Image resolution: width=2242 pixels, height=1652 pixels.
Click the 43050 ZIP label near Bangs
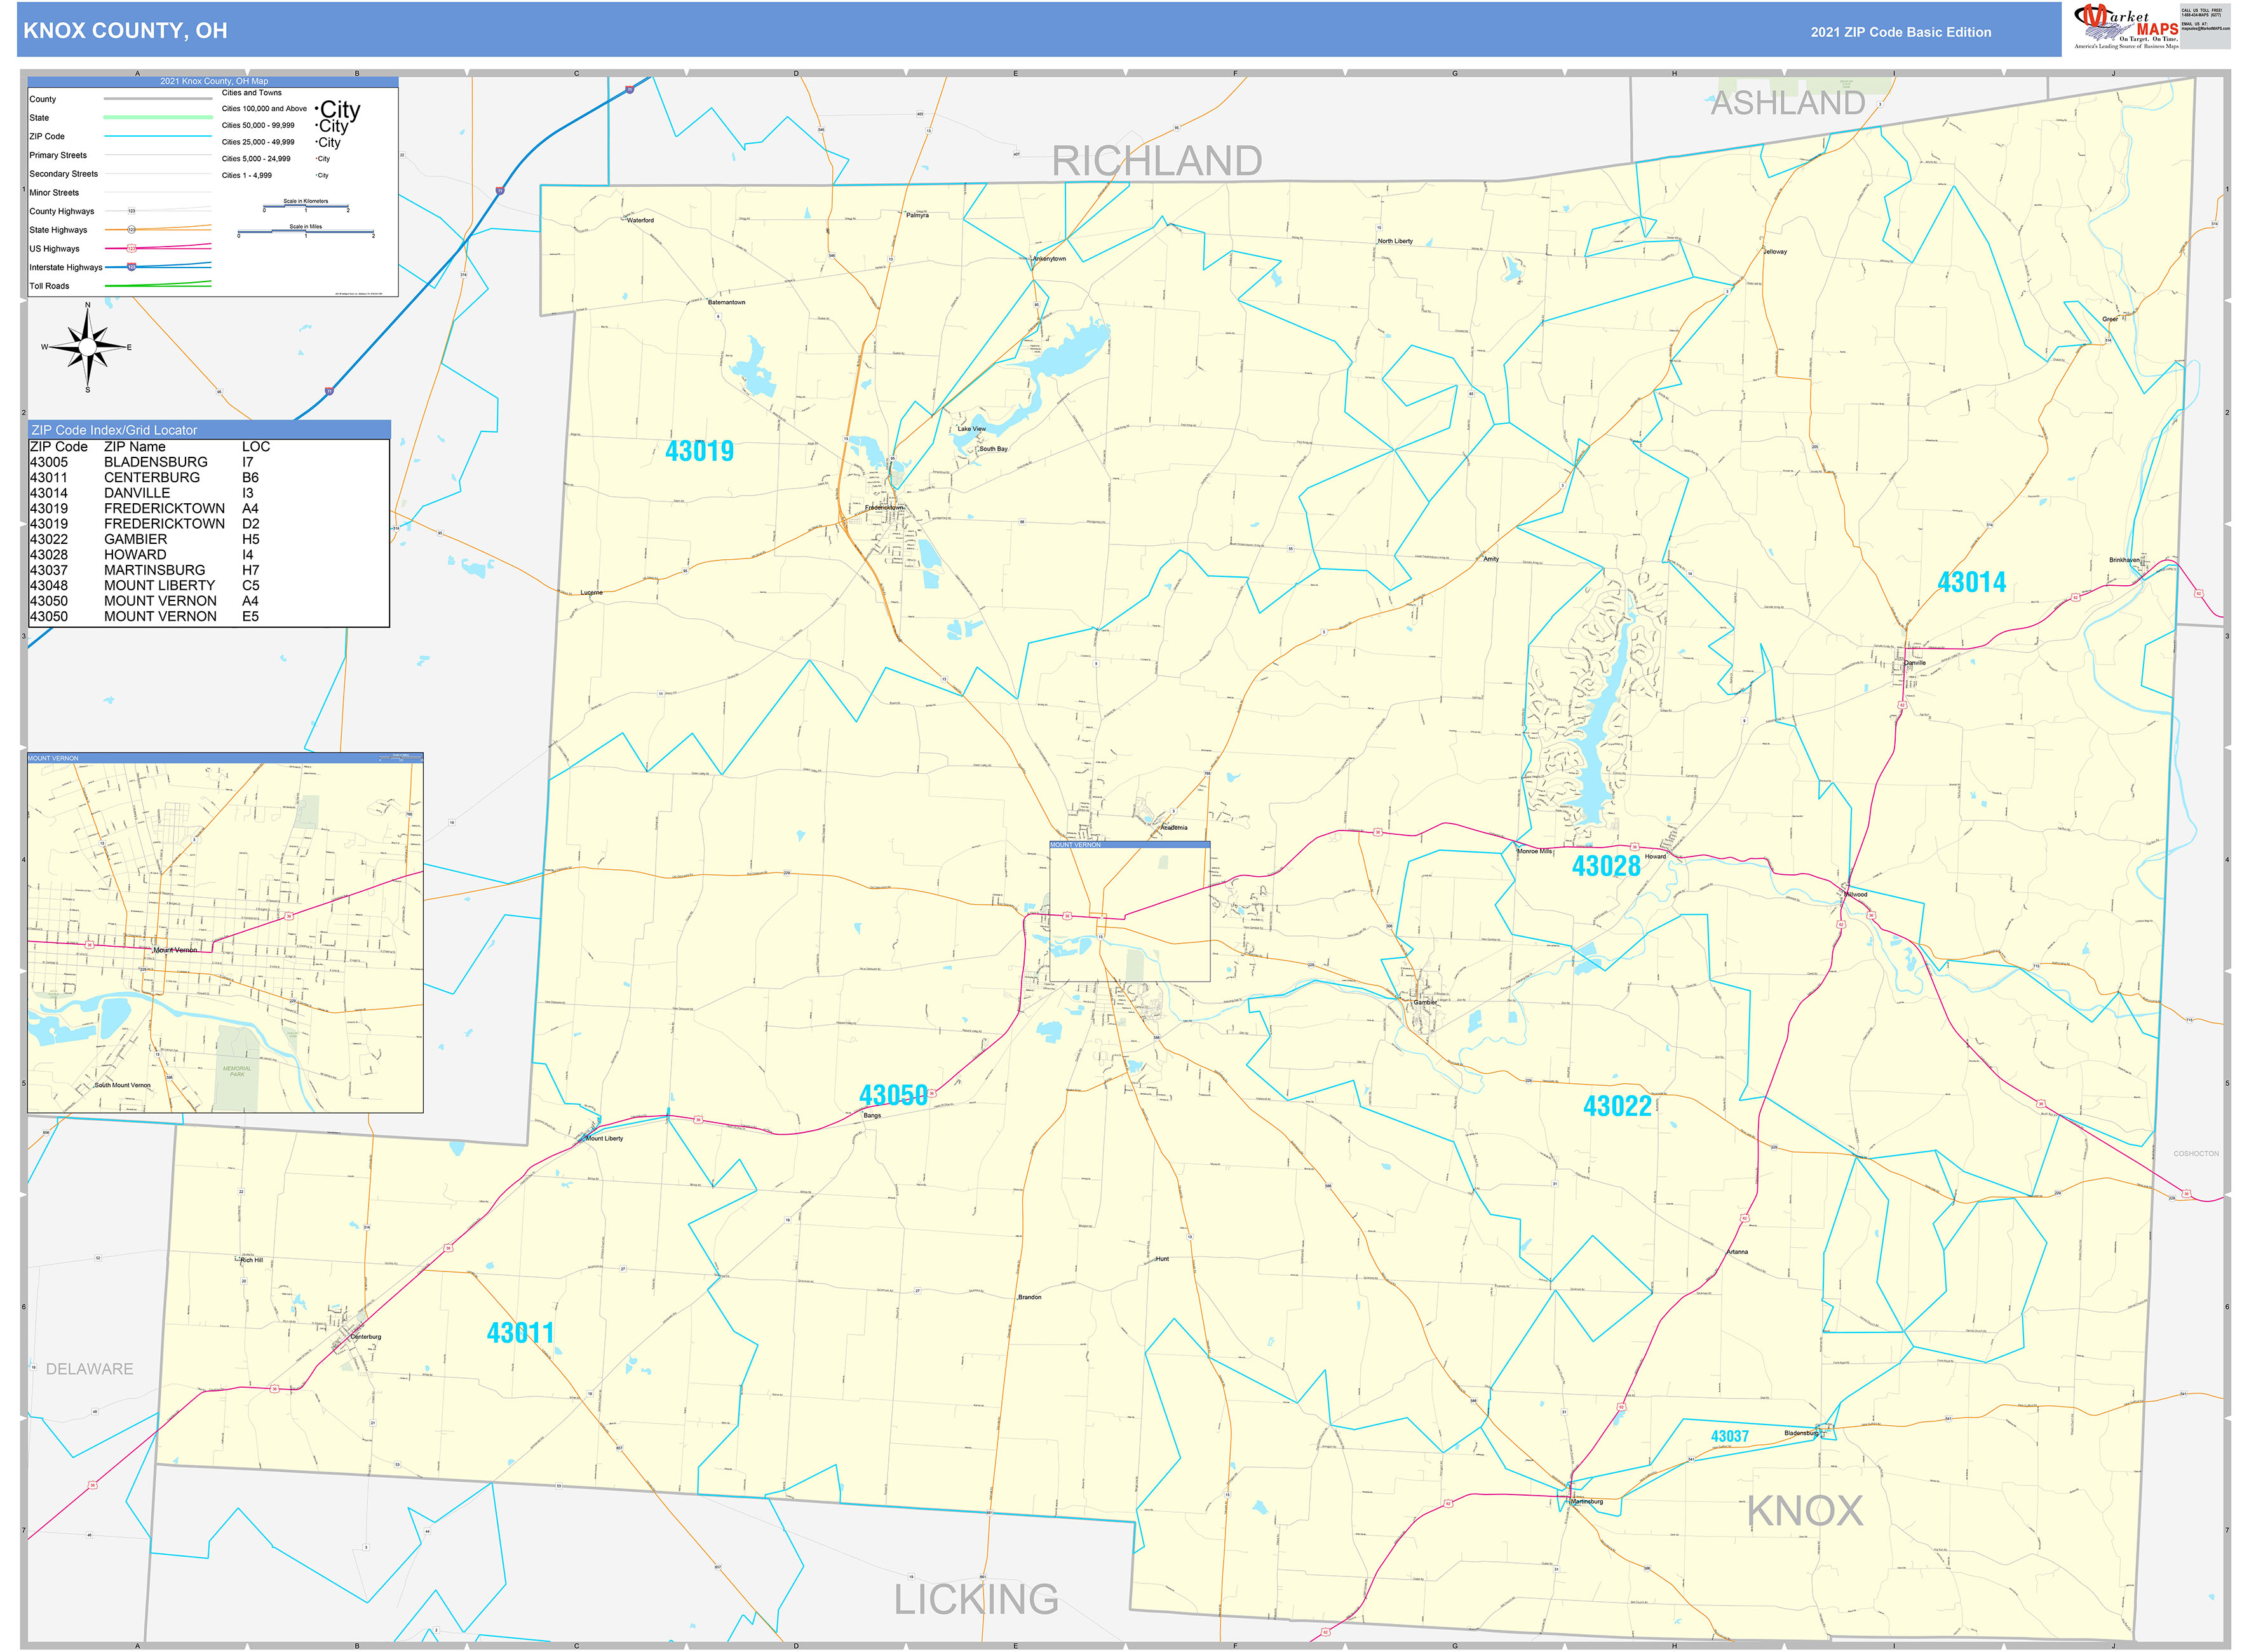coord(893,1096)
